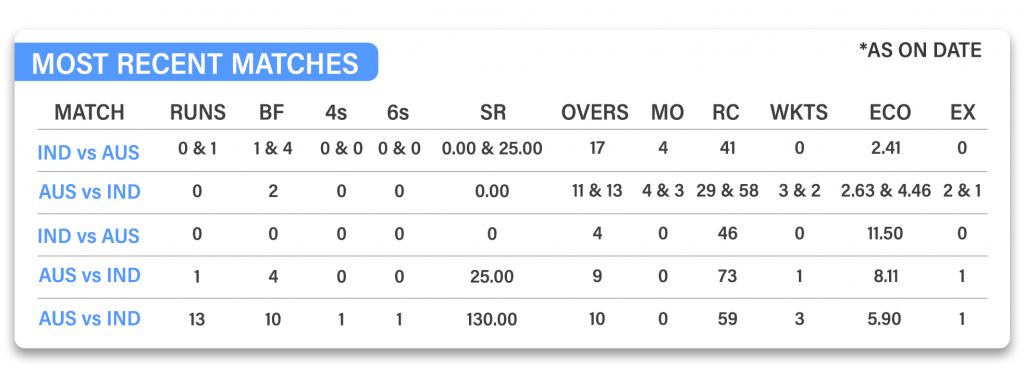Select the BF column header

[272, 112]
